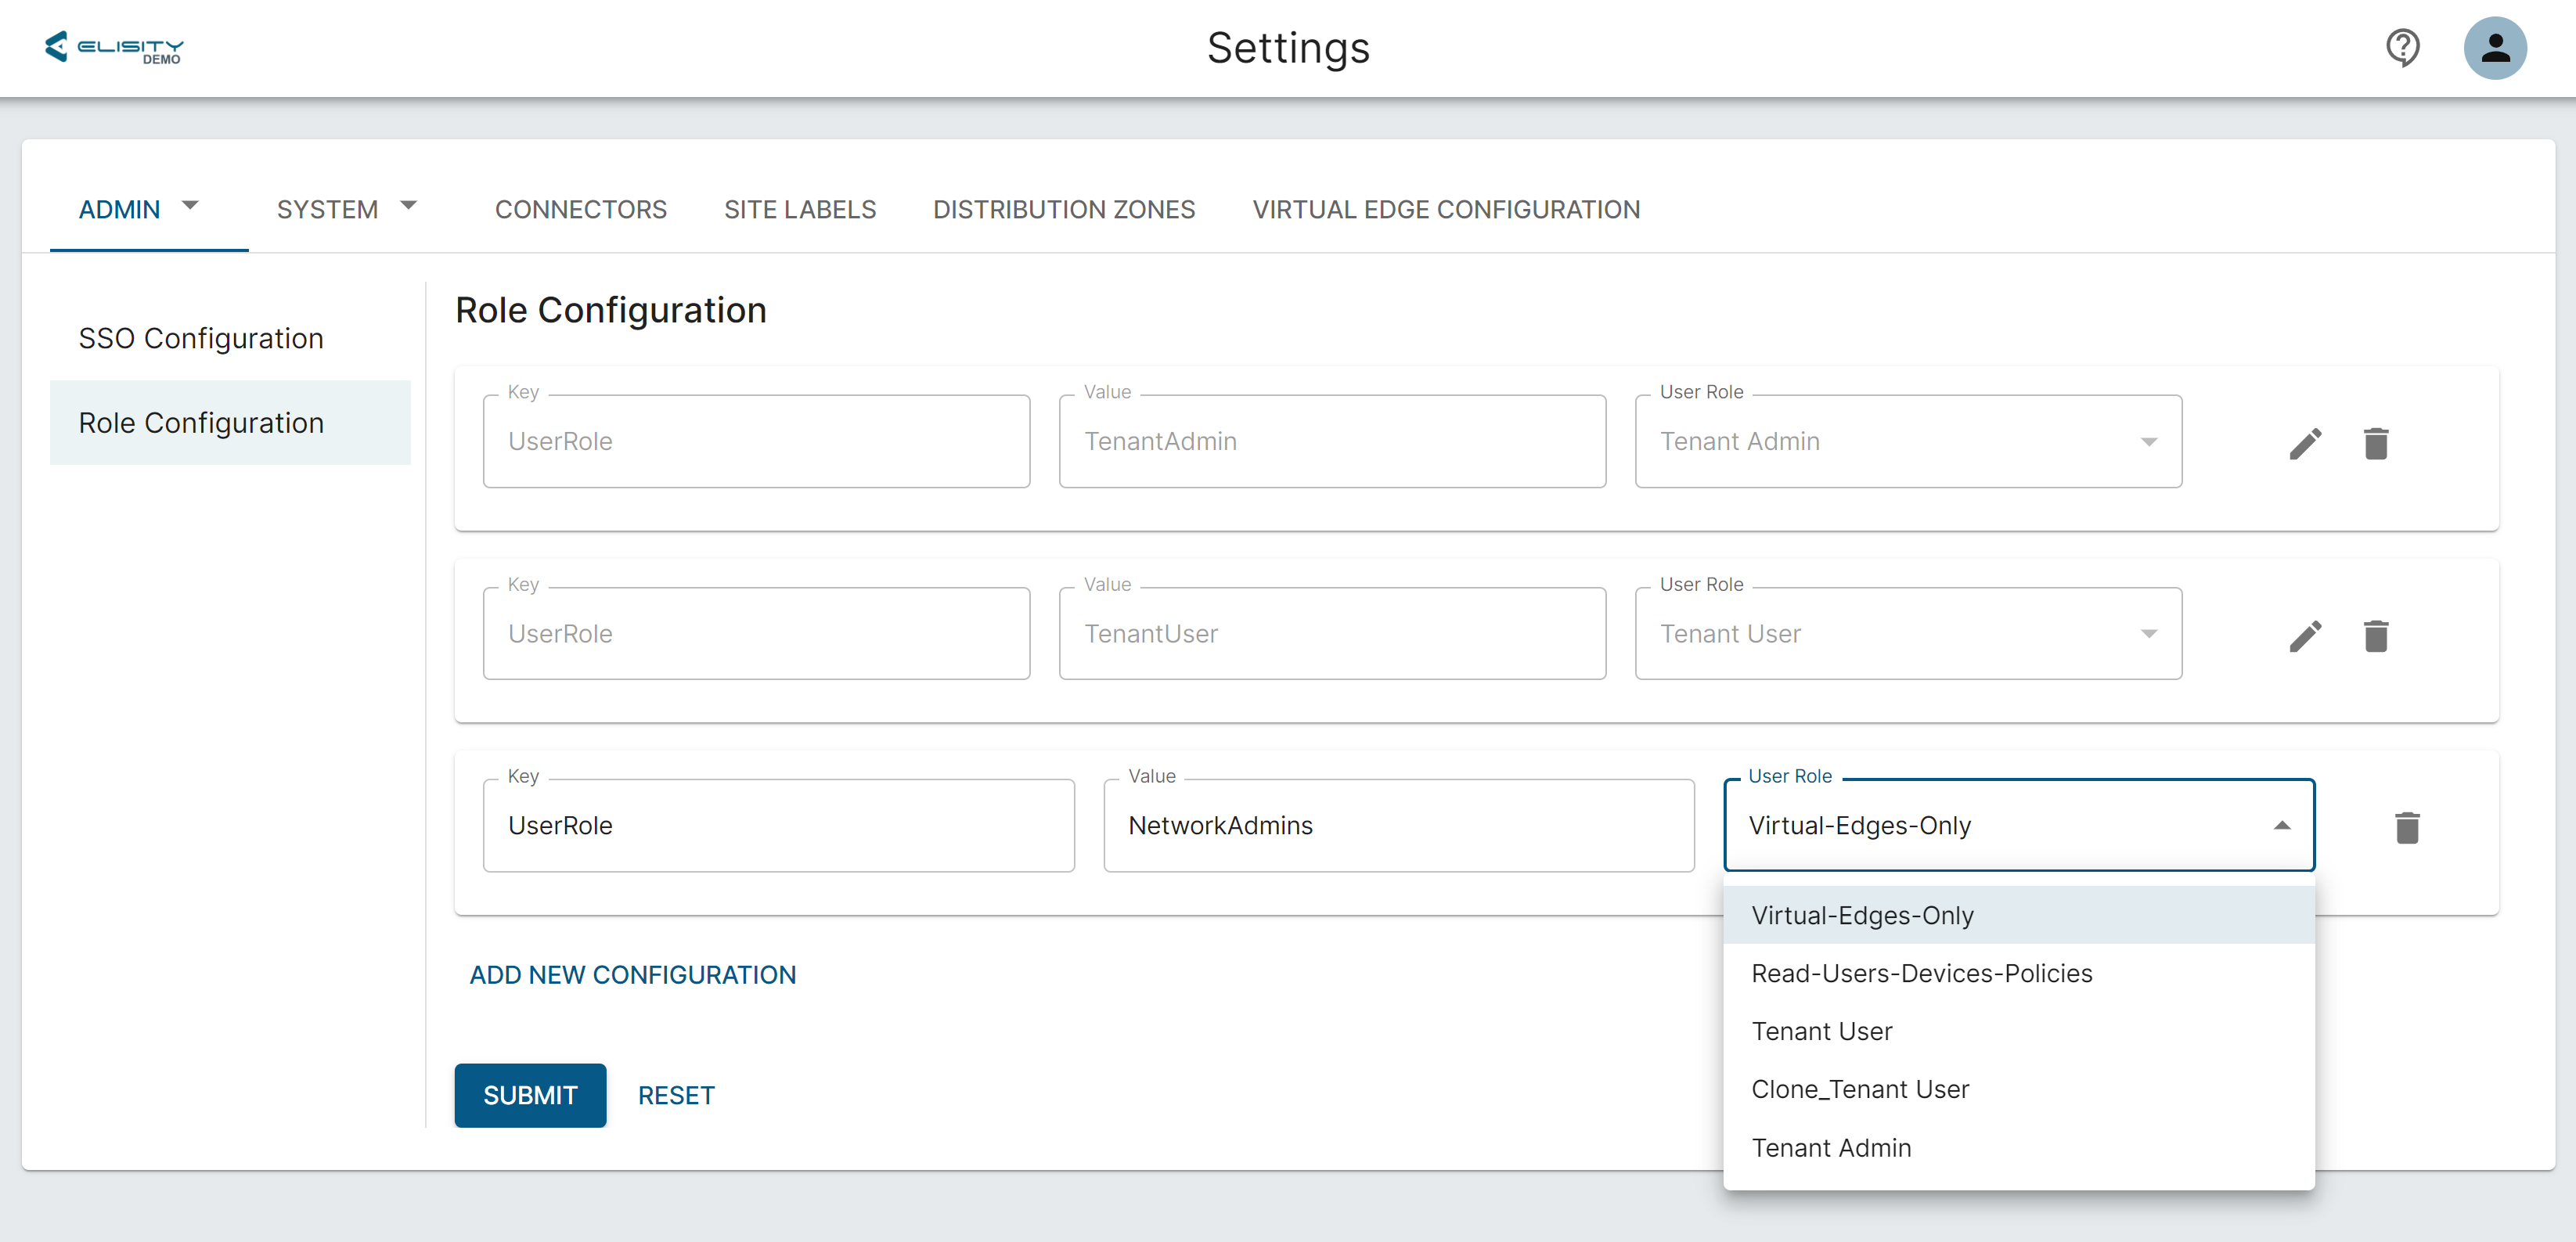
Task: Click the NetworkAdmins Value input field
Action: coord(1398,826)
